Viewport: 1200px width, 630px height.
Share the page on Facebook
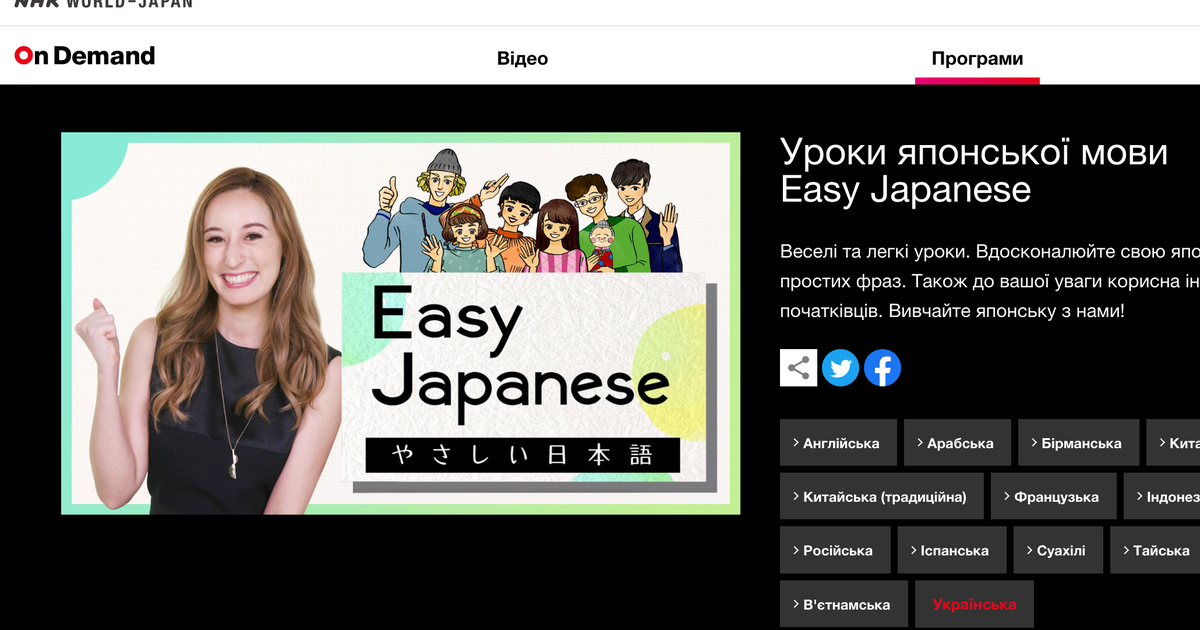click(x=882, y=368)
